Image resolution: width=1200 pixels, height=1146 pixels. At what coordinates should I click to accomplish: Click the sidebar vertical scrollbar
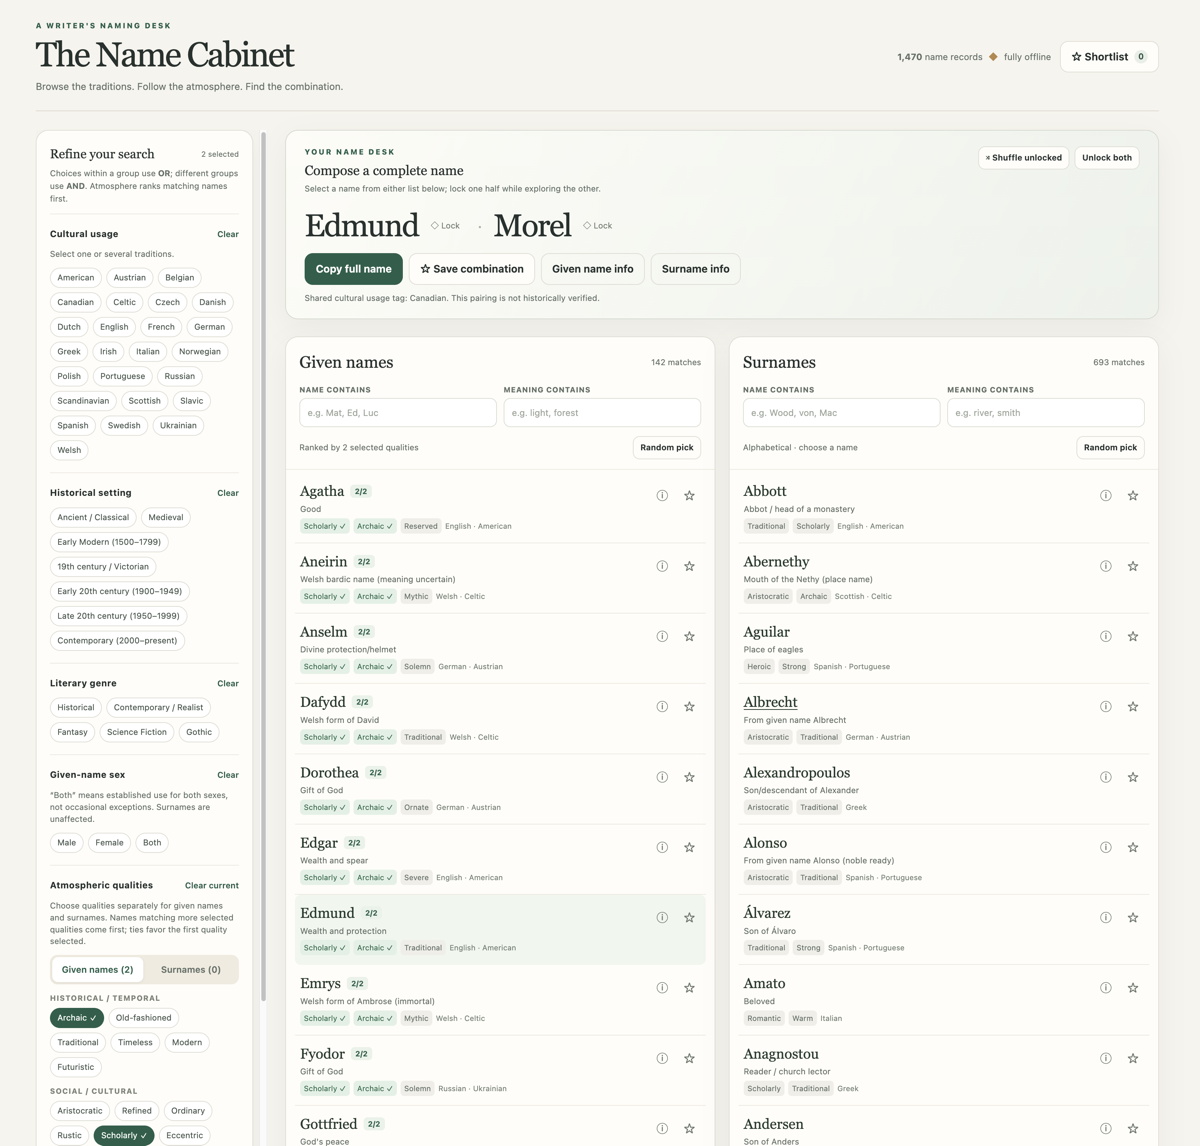pyautogui.click(x=264, y=565)
